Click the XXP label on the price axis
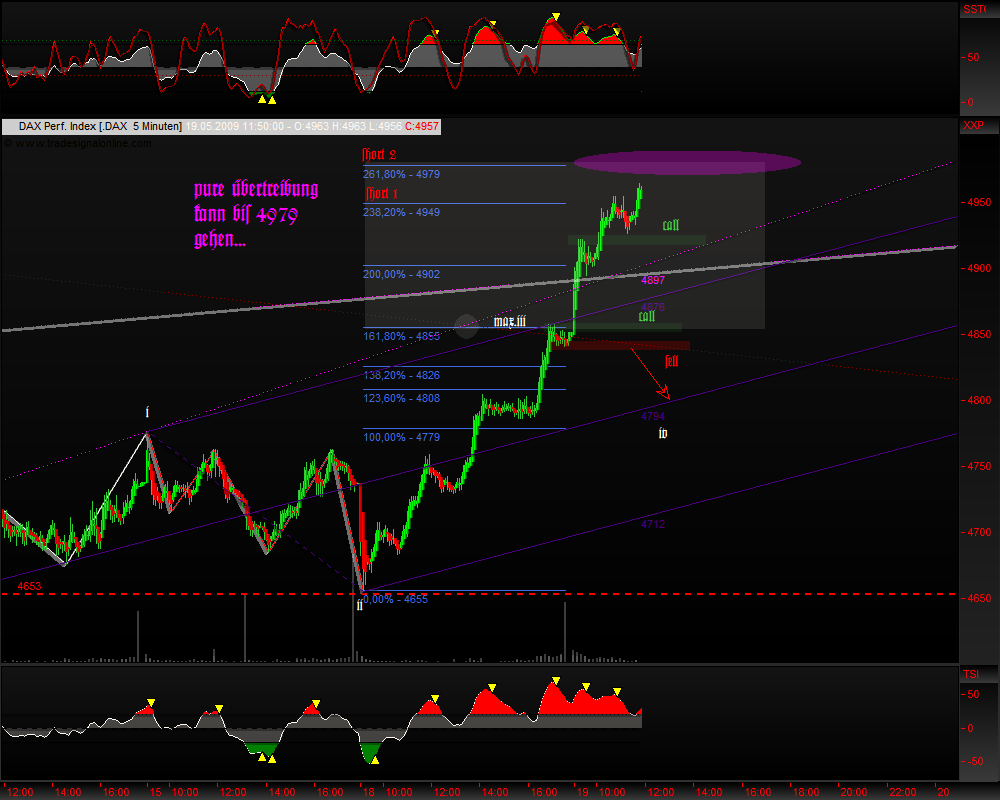This screenshot has width=1000, height=800. click(973, 126)
